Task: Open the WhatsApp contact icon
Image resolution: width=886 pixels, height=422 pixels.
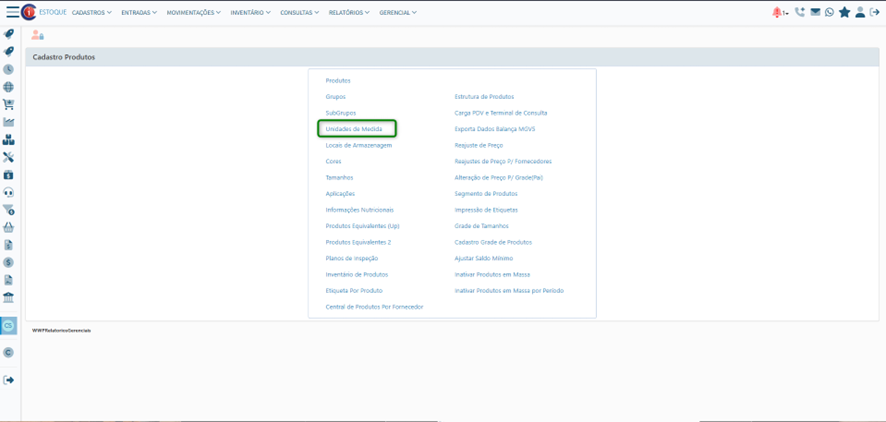Action: pyautogui.click(x=829, y=12)
